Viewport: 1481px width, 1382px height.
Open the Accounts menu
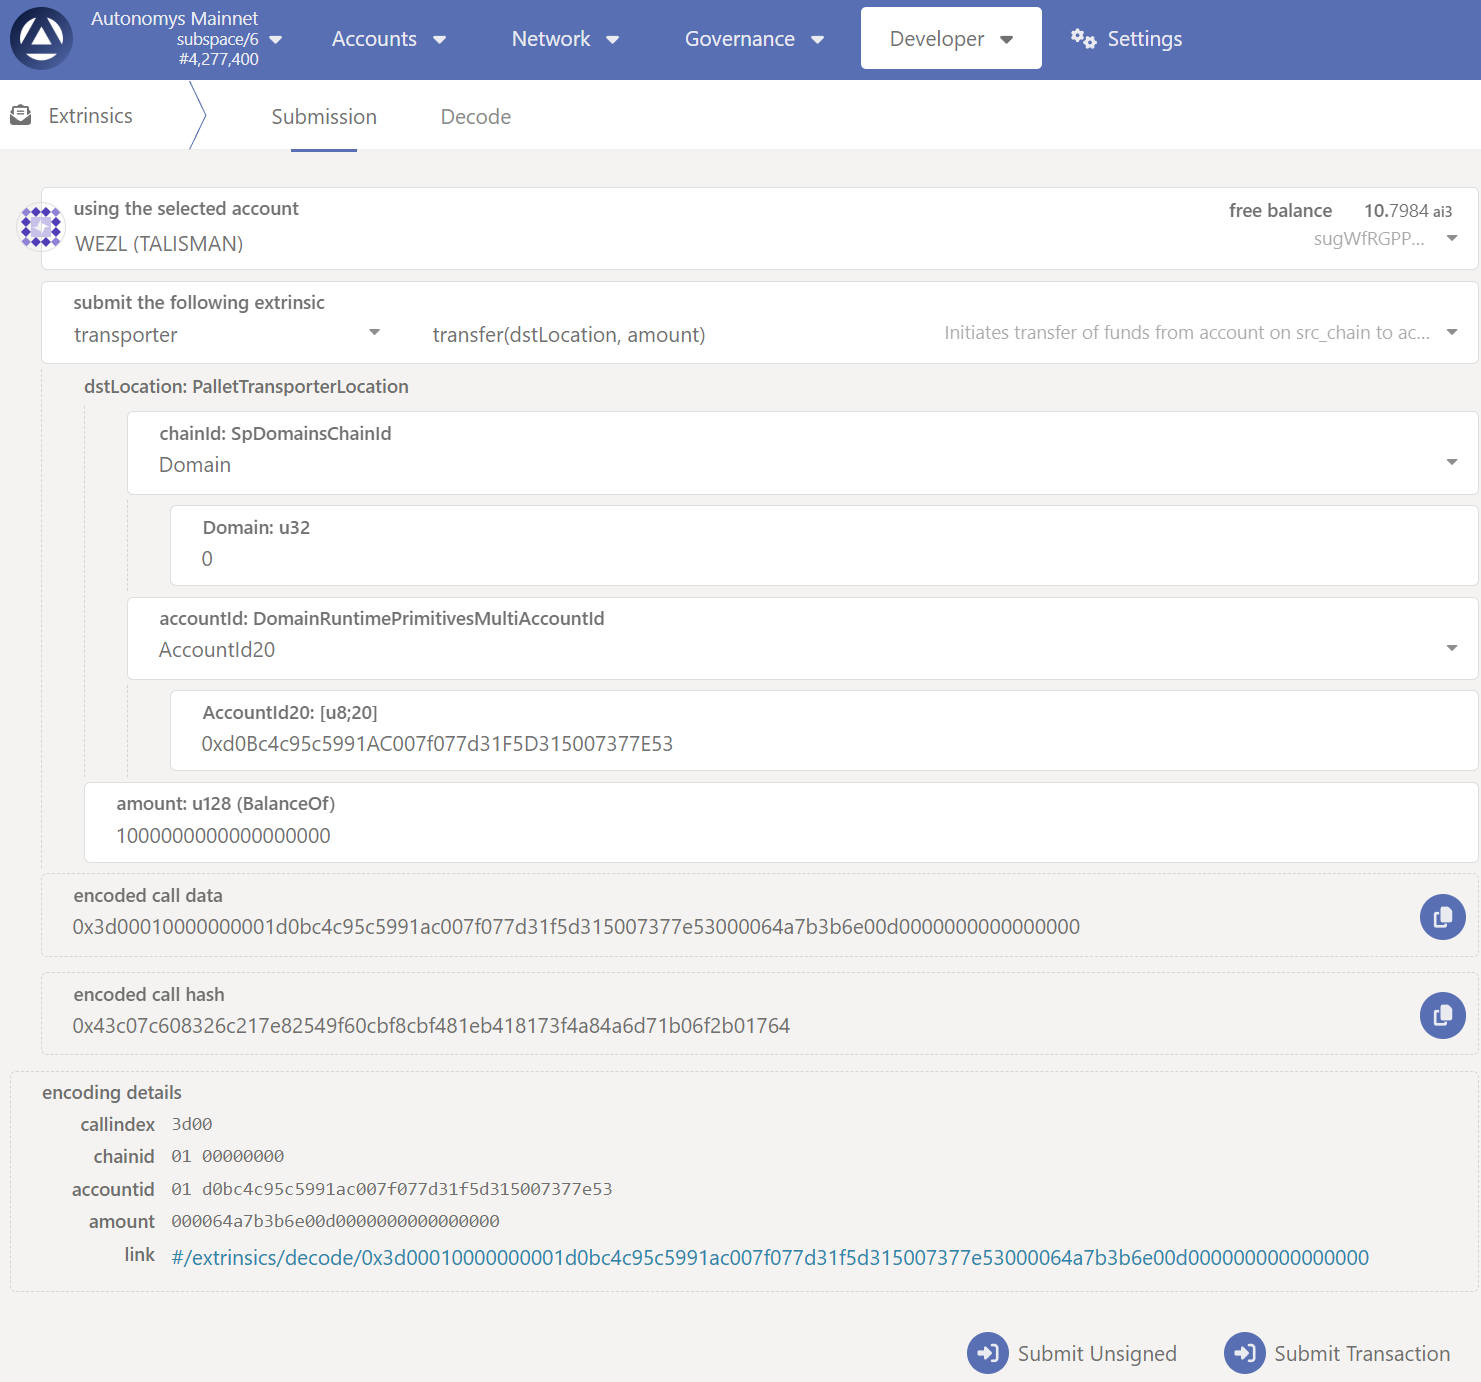point(388,39)
